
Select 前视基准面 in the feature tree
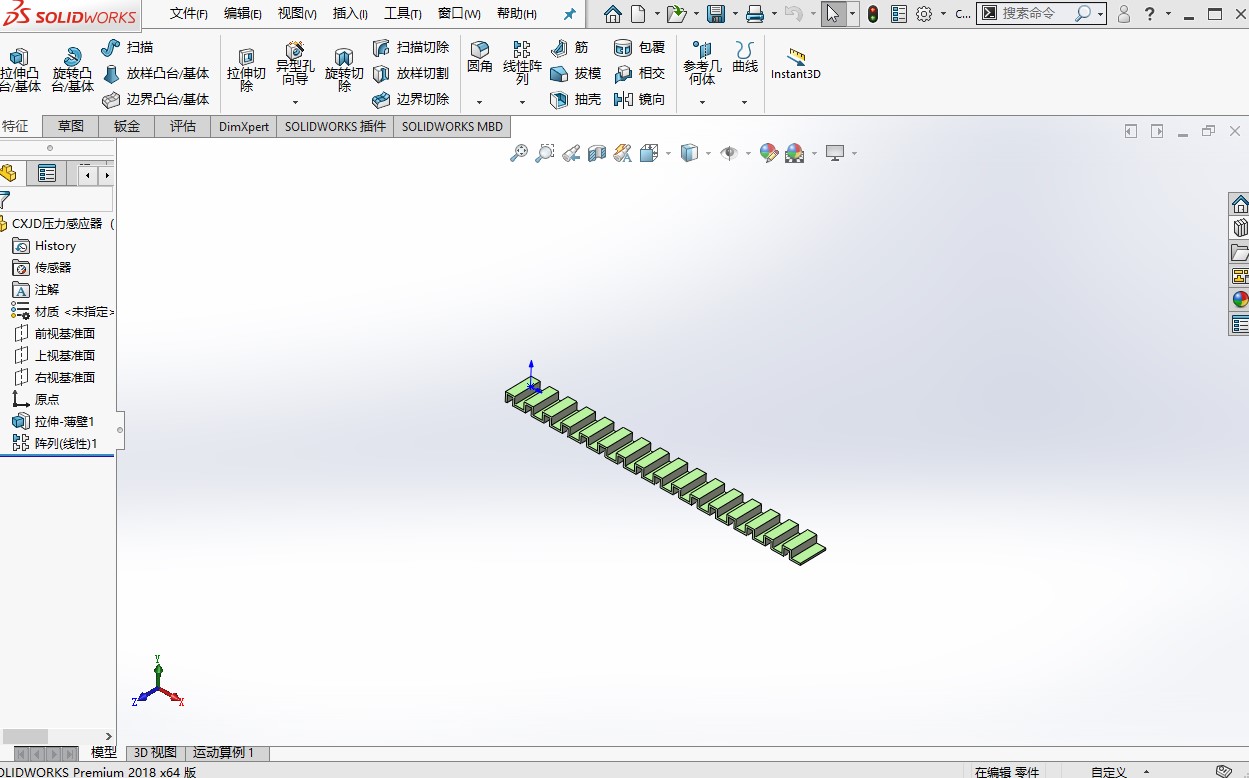[54, 334]
